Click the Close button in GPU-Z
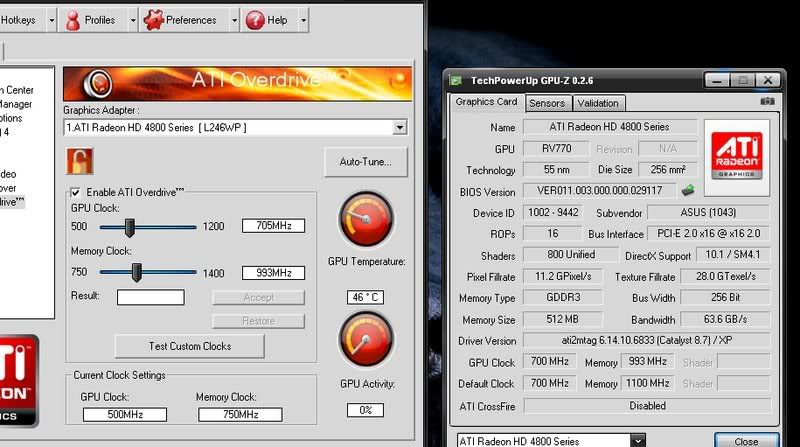Viewport: 800px width, 447px height. pos(746,440)
